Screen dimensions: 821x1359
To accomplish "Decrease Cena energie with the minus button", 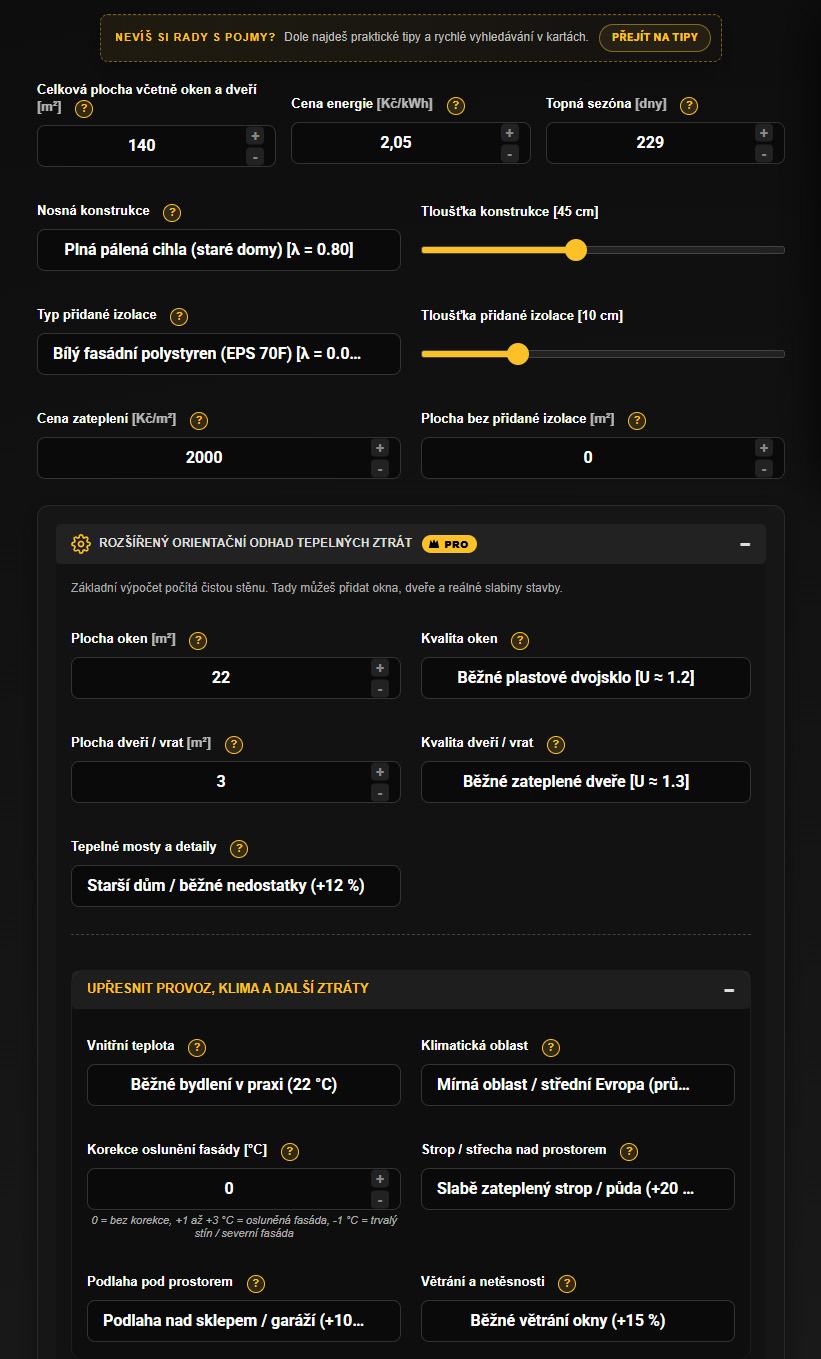I will (x=509, y=153).
